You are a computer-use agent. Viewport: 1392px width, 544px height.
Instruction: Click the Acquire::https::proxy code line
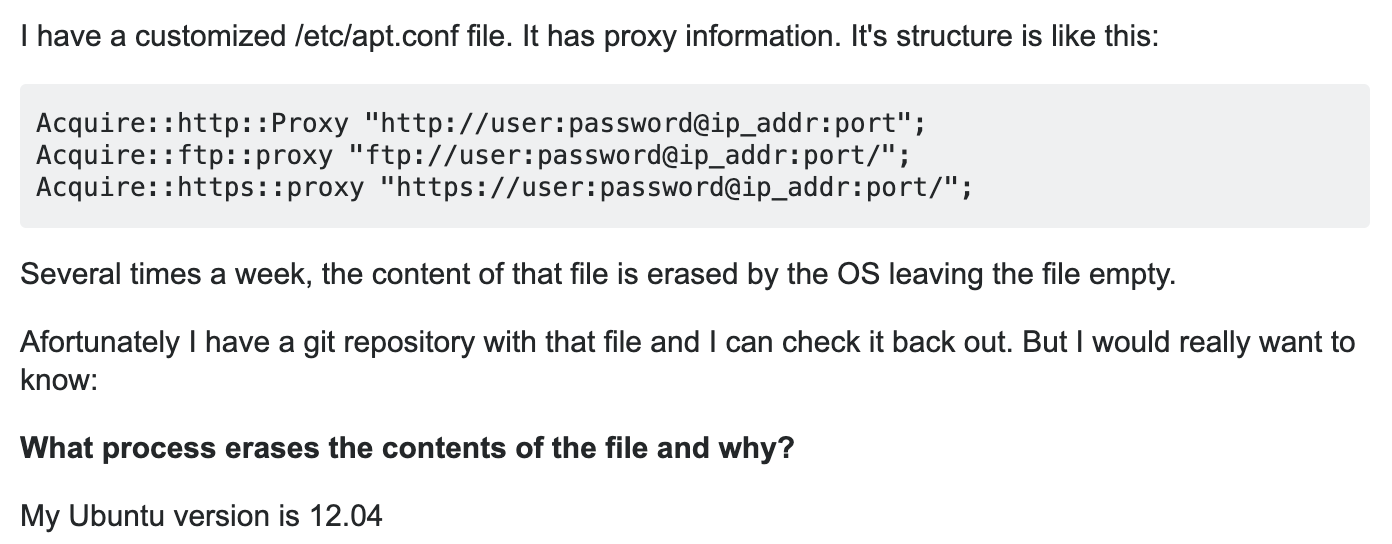(504, 187)
